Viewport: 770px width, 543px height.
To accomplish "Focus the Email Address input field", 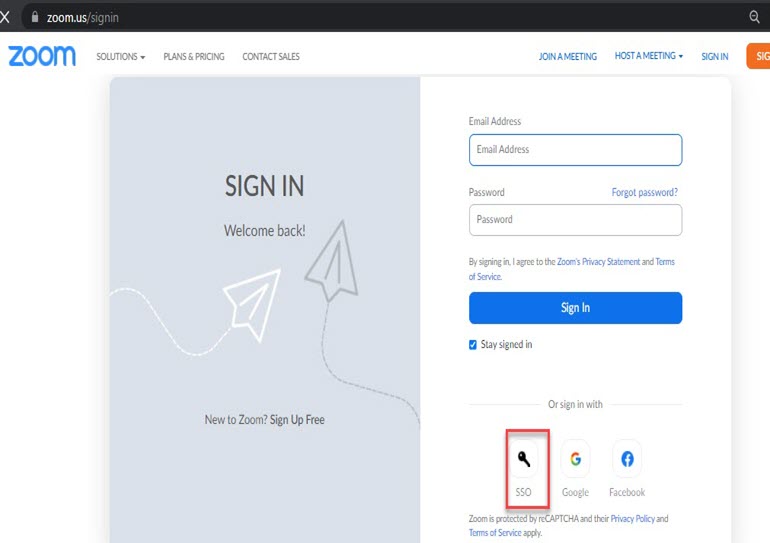I will [575, 150].
